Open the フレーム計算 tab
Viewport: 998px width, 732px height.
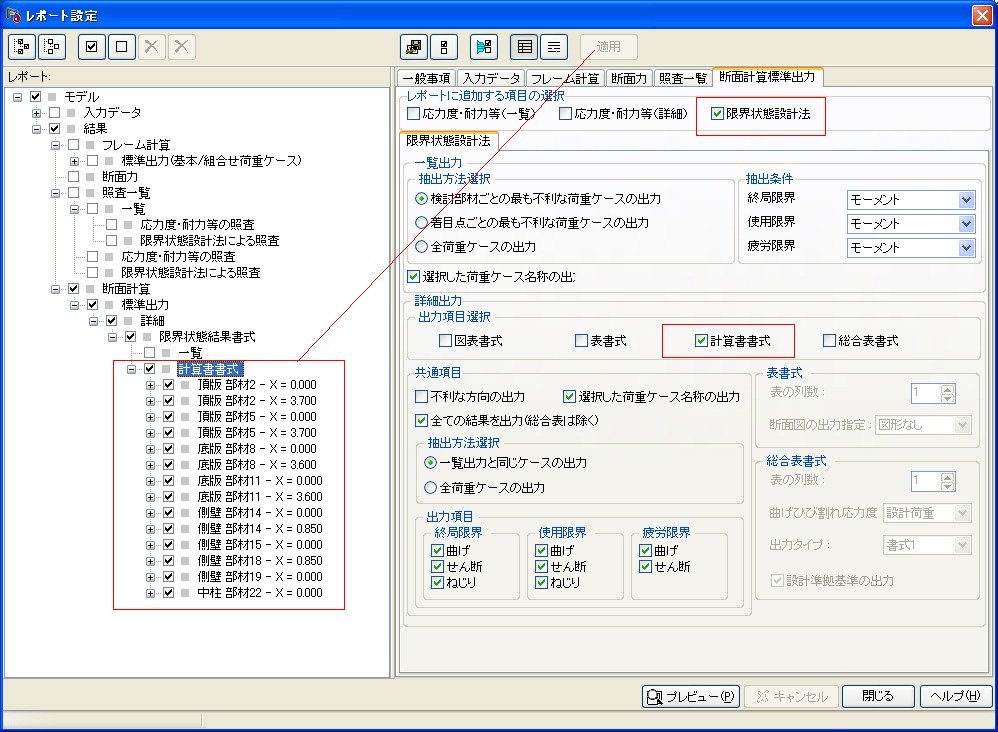coord(565,78)
